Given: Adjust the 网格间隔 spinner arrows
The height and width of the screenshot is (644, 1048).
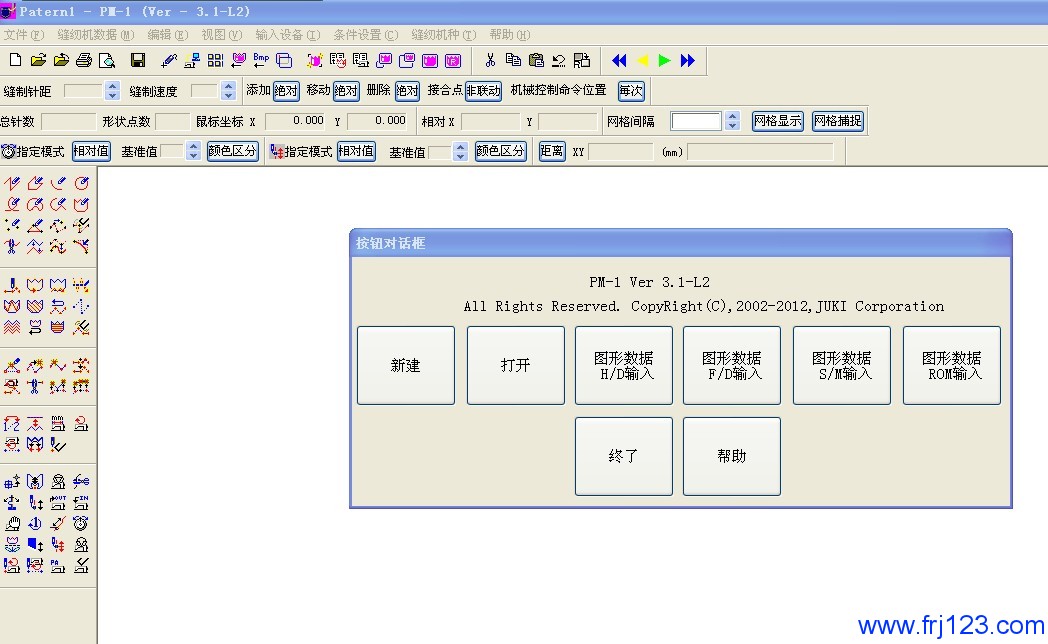Looking at the screenshot, I should [732, 121].
